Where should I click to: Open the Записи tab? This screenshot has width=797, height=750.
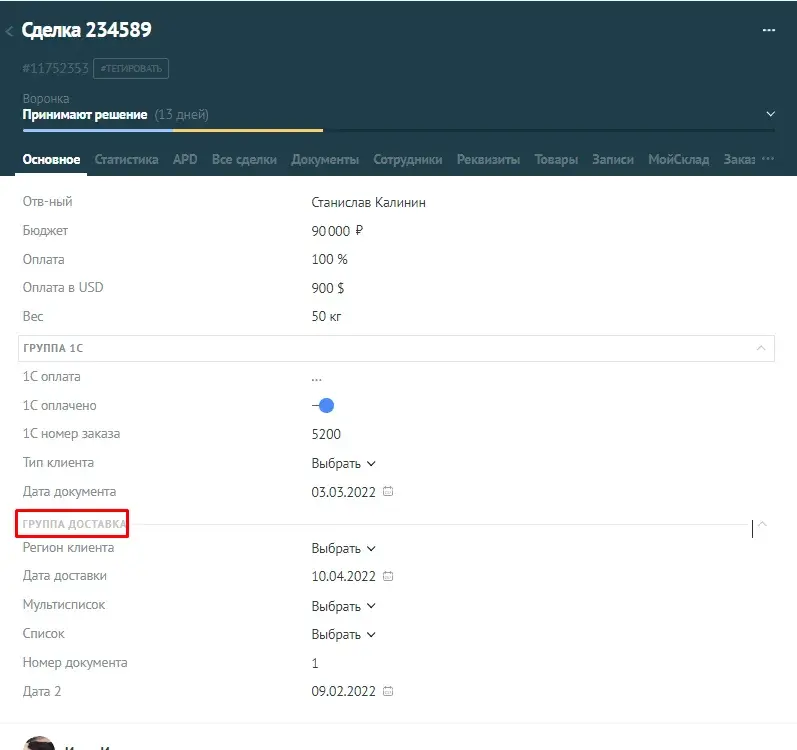pos(613,160)
